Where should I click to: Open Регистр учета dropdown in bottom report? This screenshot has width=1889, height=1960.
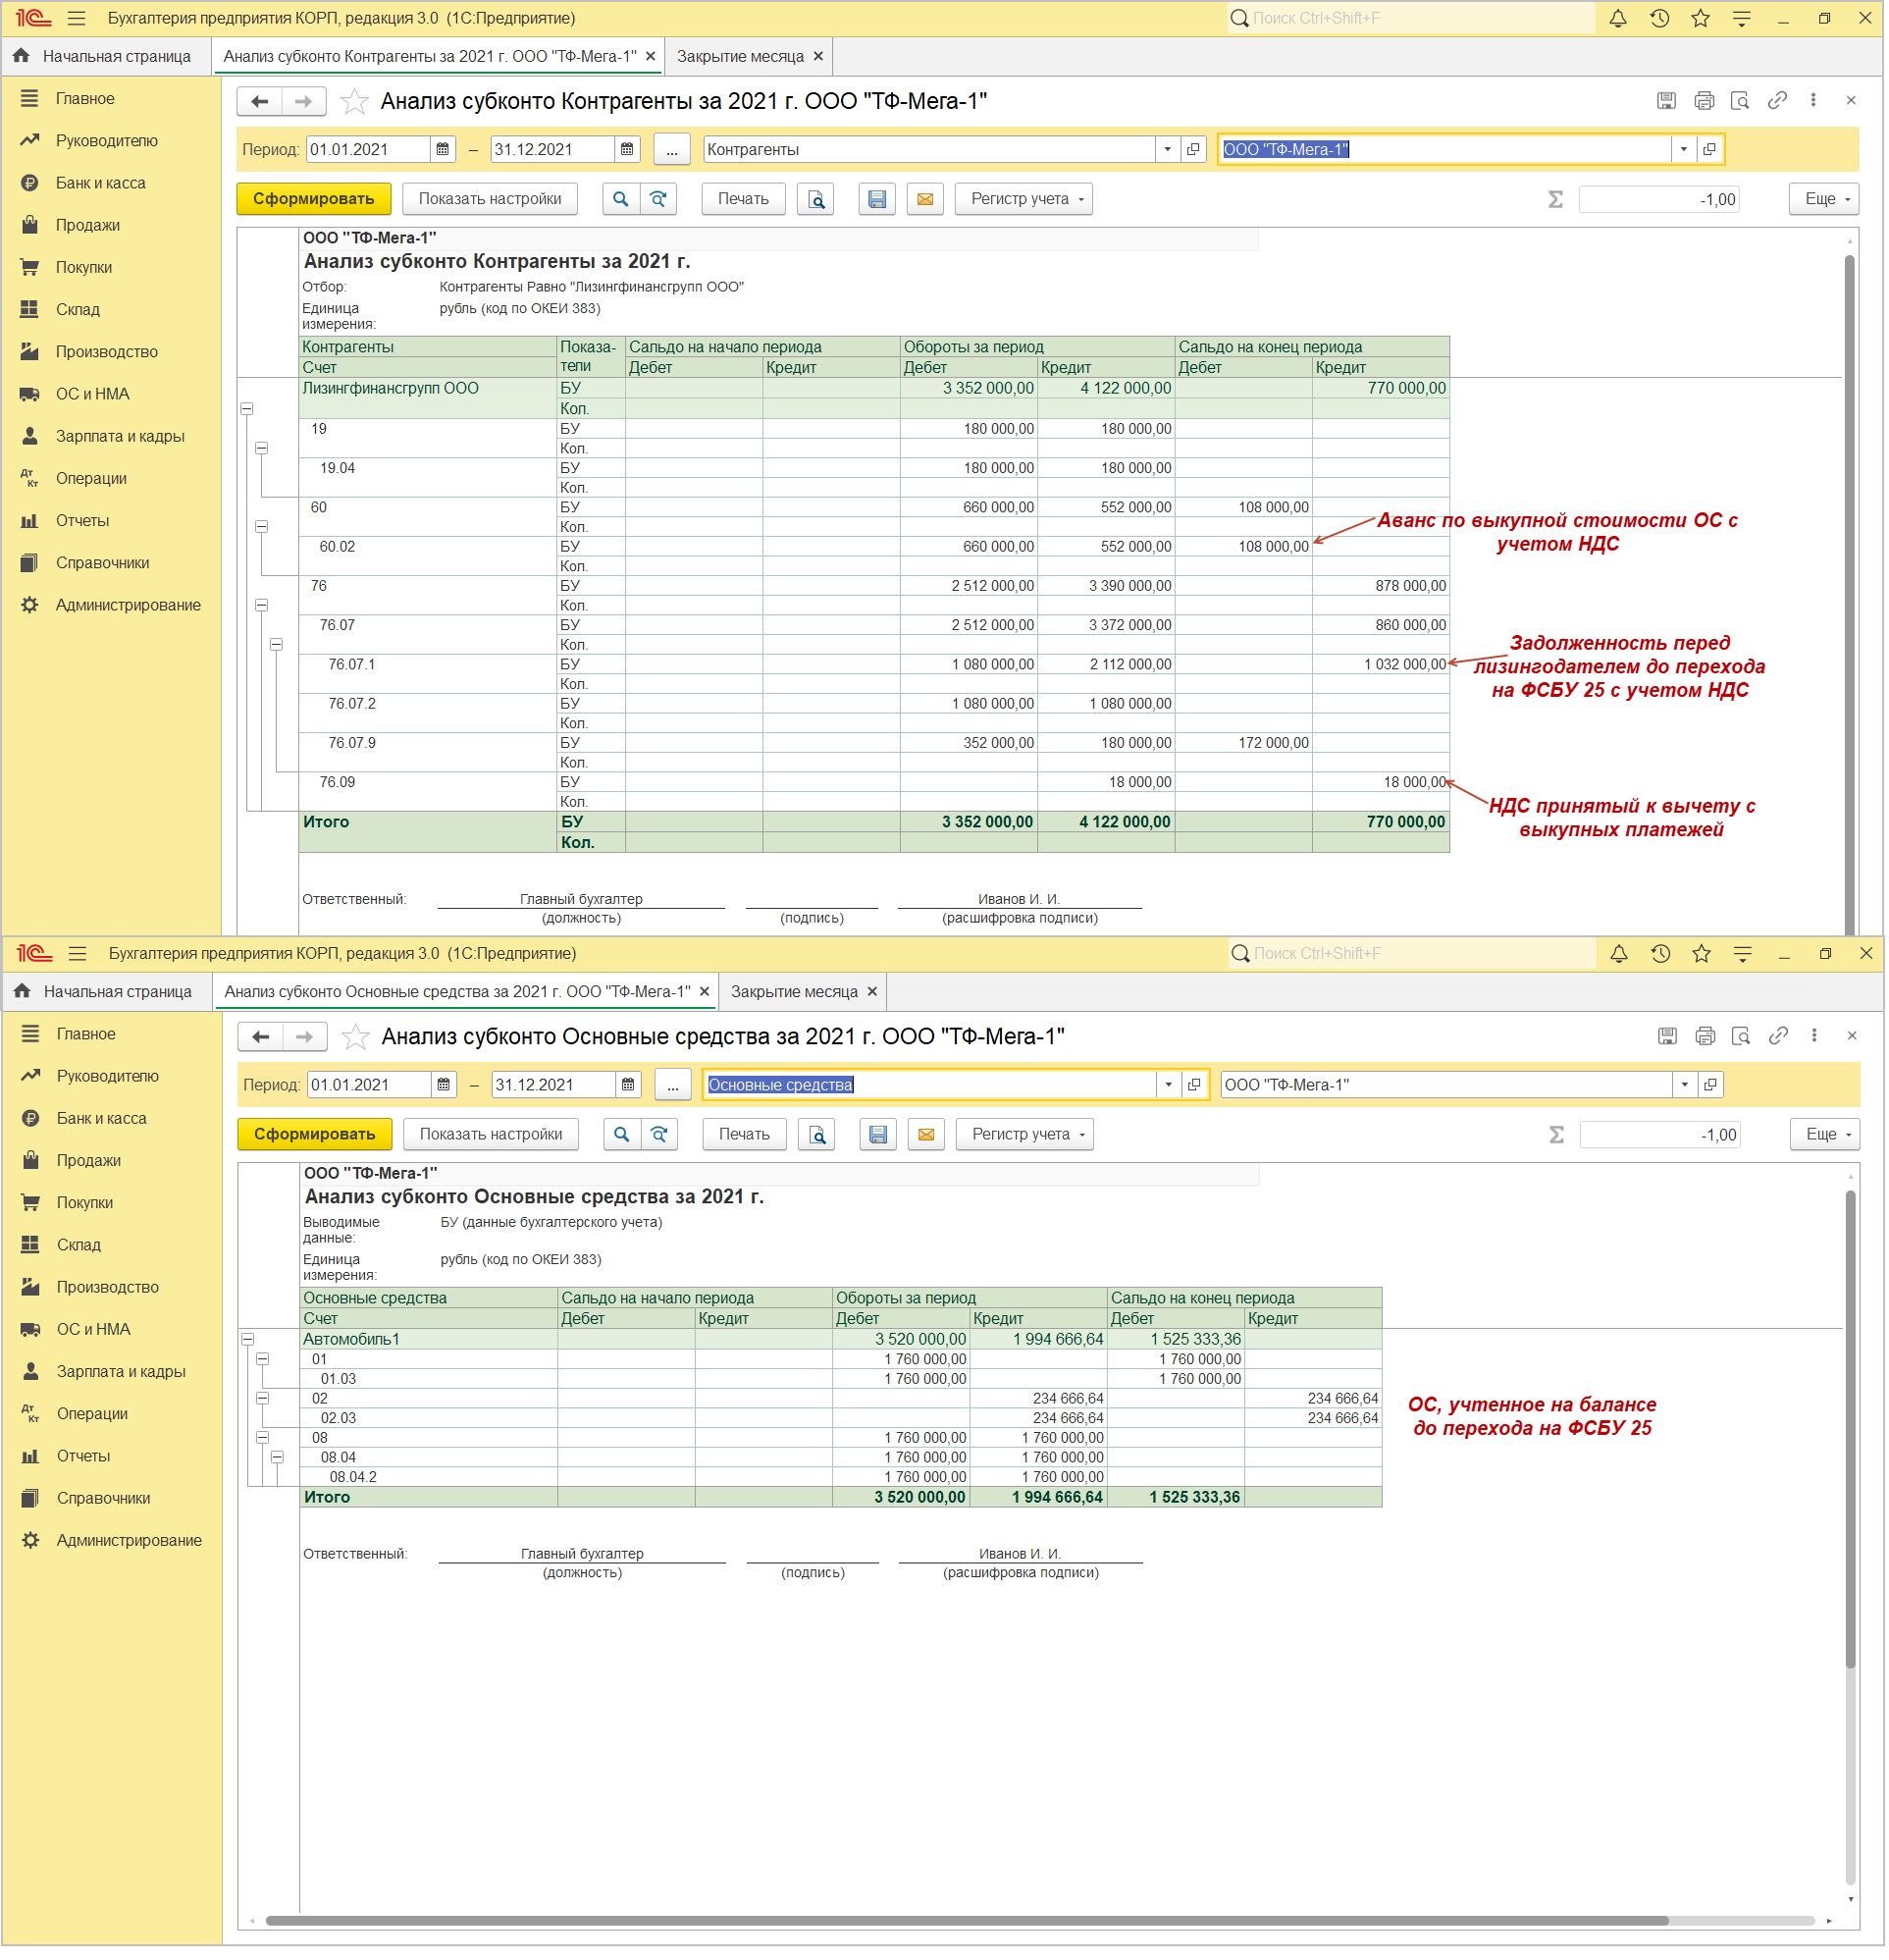[x=1026, y=1135]
